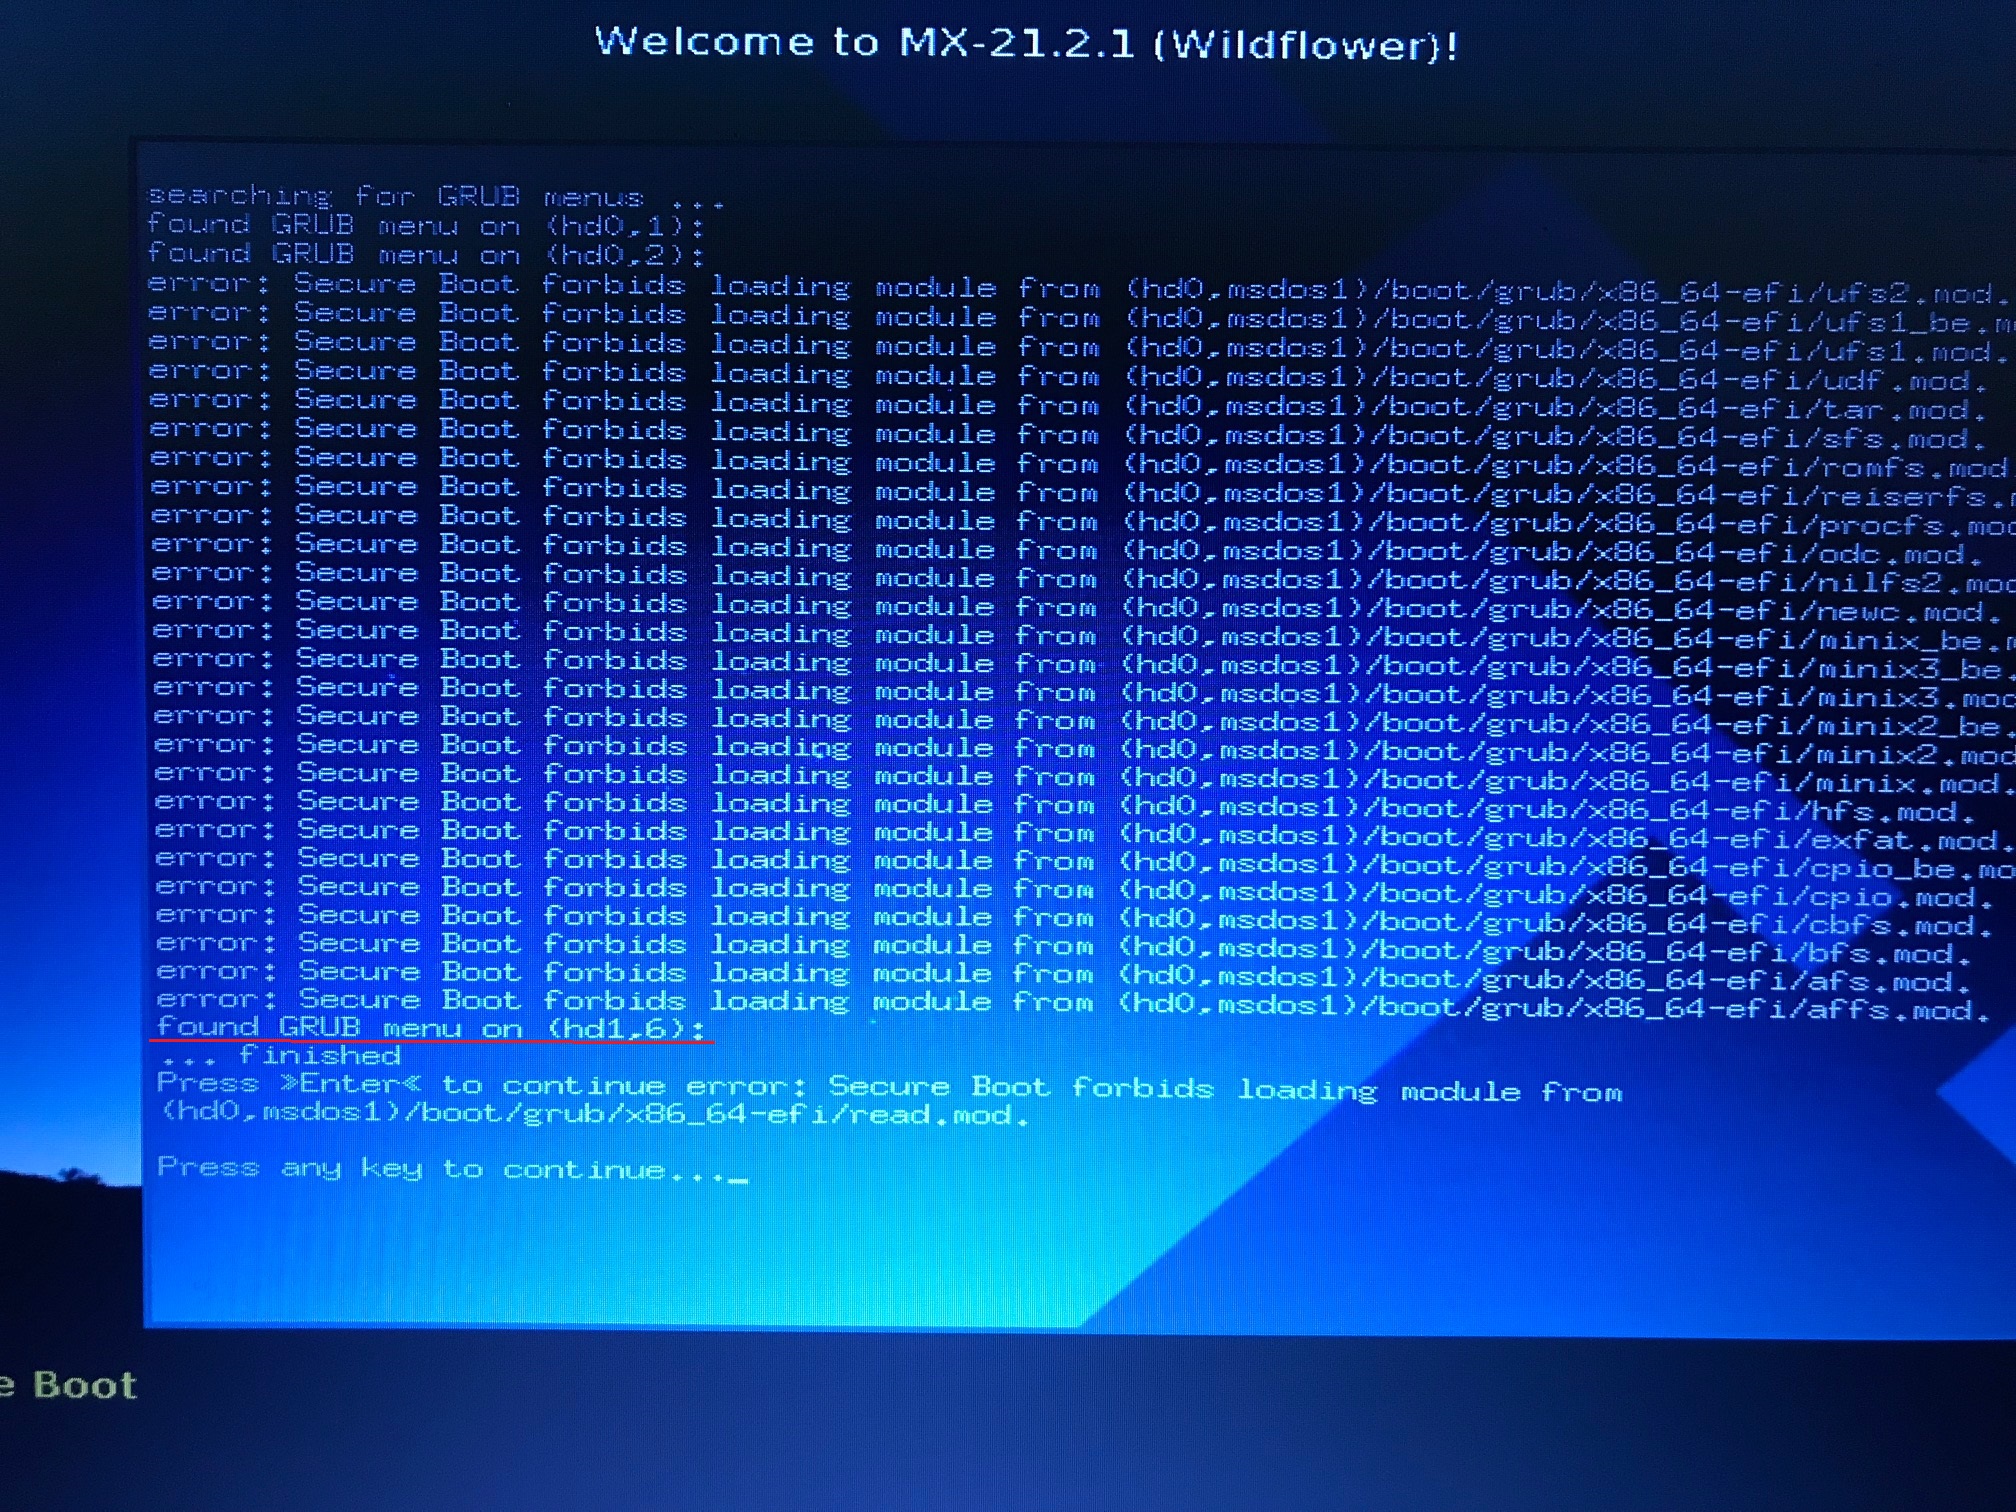The image size is (2016, 1512).
Task: Select red-underlined 'found GRUB menu on (hd1,6)' line
Action: [430, 1028]
